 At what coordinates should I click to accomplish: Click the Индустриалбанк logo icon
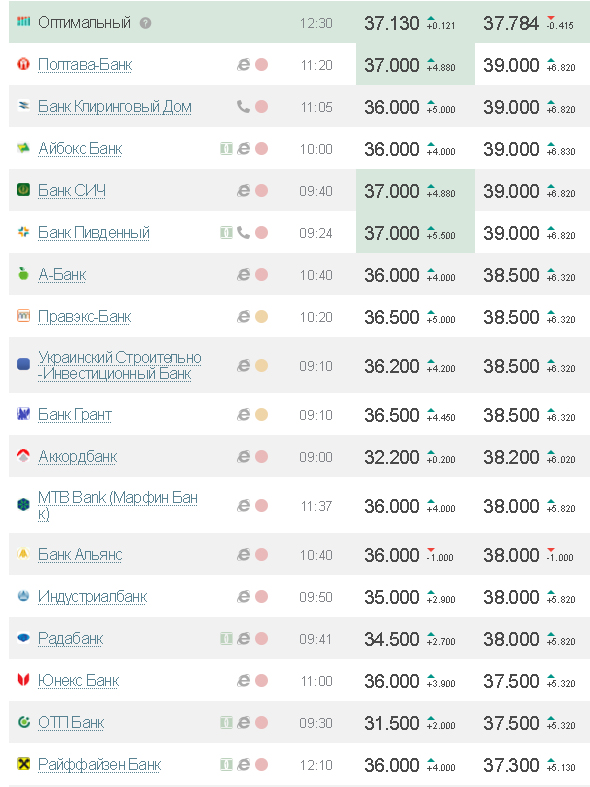point(23,596)
